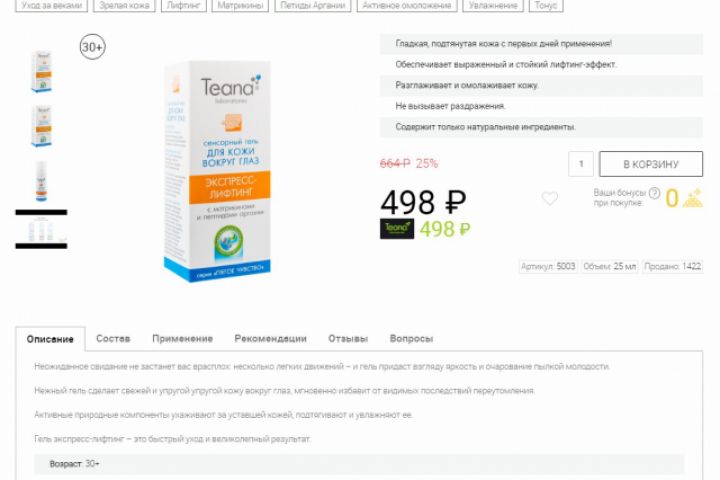Screen dimensions: 720x480
Task: Select the fourth thumbnail with three products
Action: coord(41,230)
